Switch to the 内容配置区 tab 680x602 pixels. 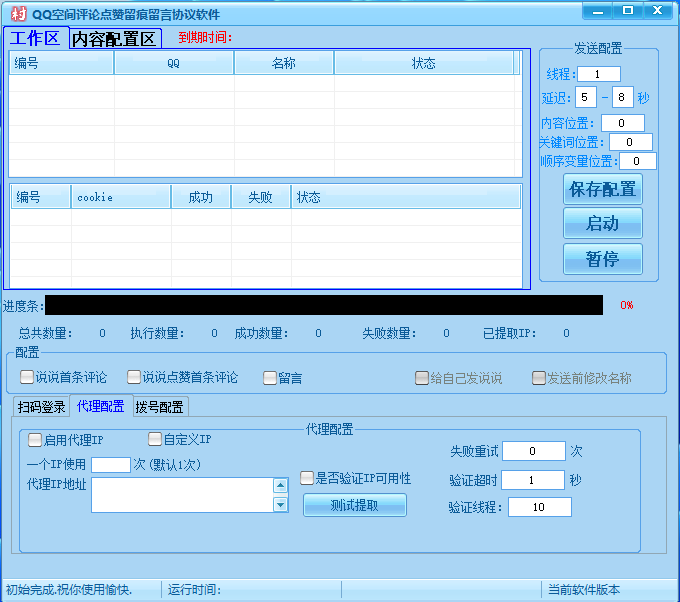click(x=115, y=39)
